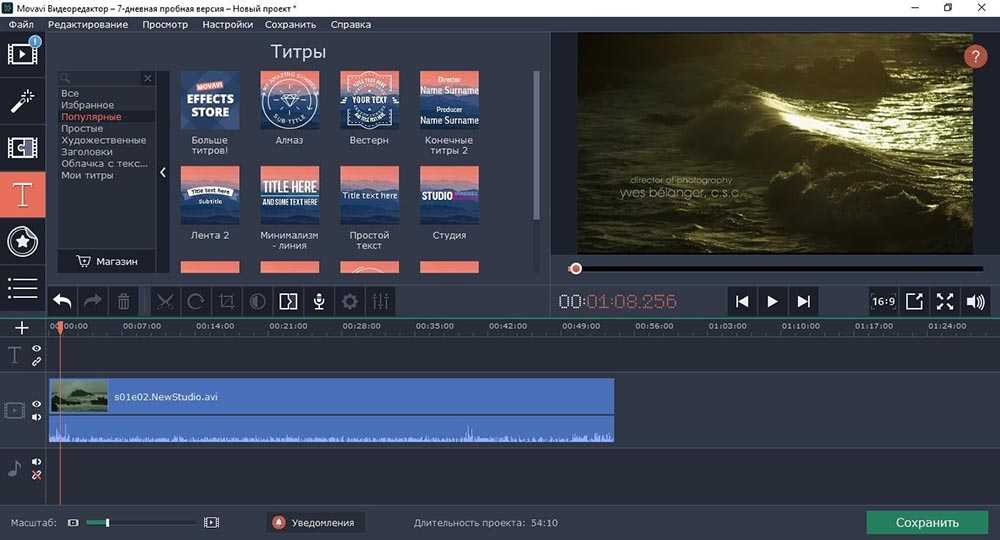Open the Filters magic wand tab
The width and height of the screenshot is (1000, 540).
pyautogui.click(x=23, y=100)
